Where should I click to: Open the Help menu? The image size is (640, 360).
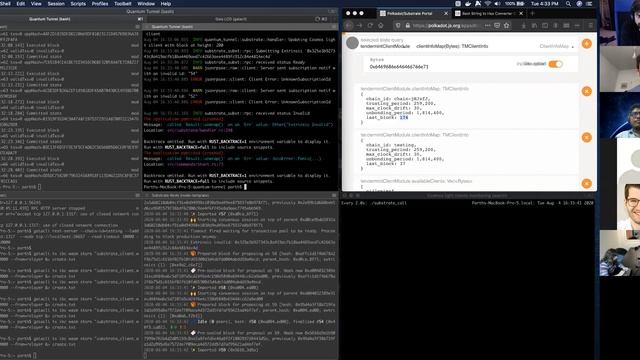point(166,4)
